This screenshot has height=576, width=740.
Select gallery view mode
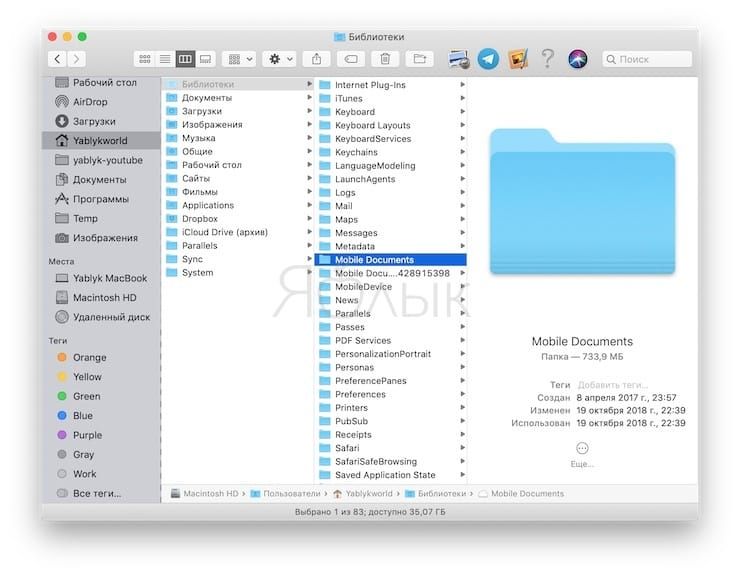[205, 60]
